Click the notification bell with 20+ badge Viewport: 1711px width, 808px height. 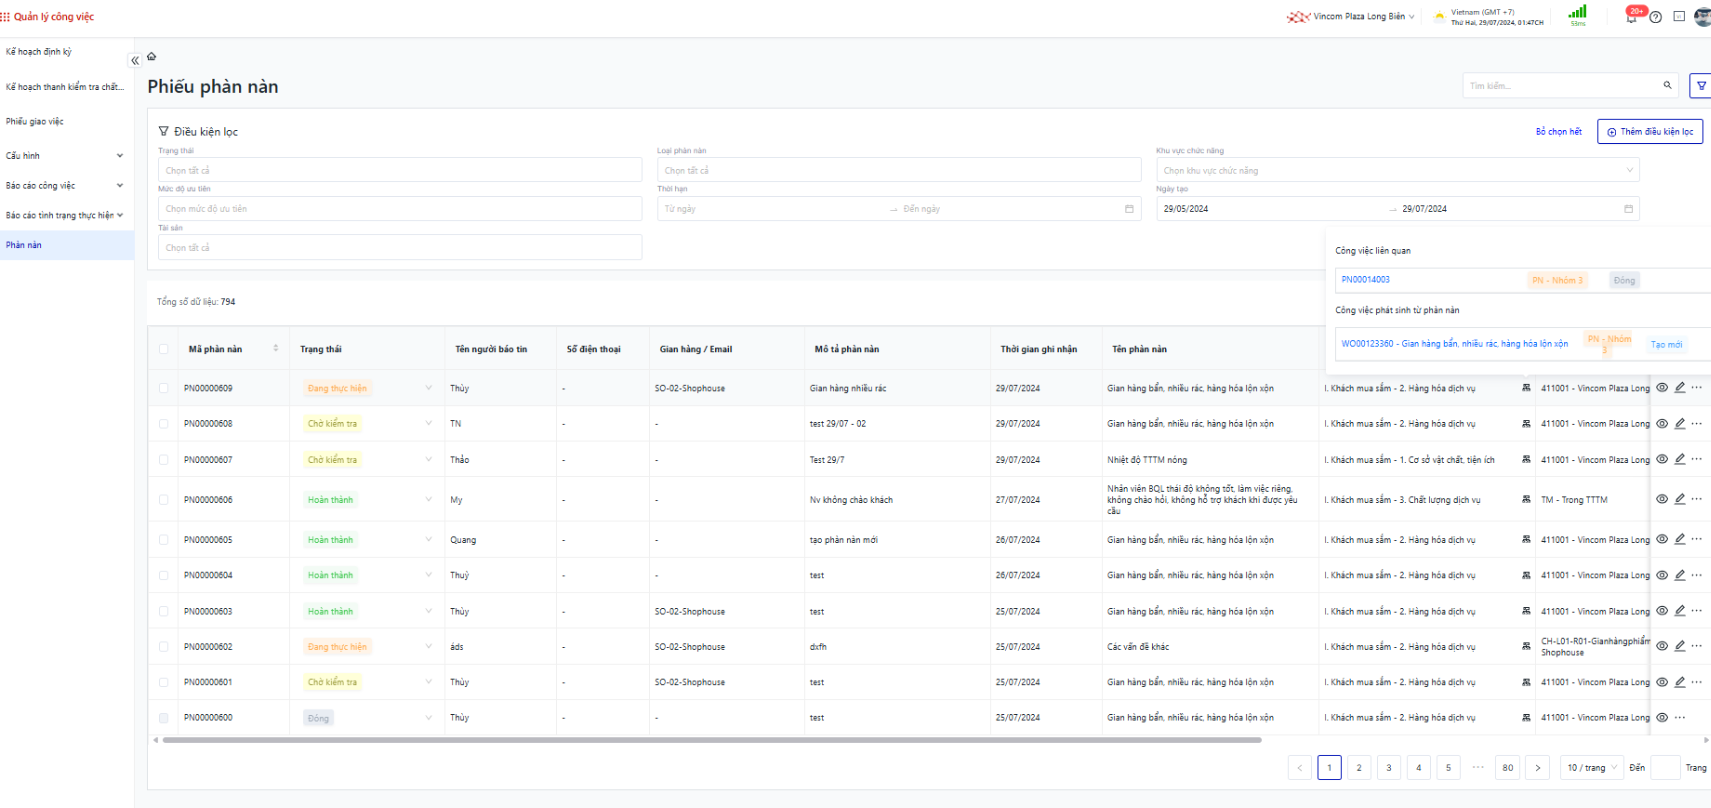(1632, 16)
